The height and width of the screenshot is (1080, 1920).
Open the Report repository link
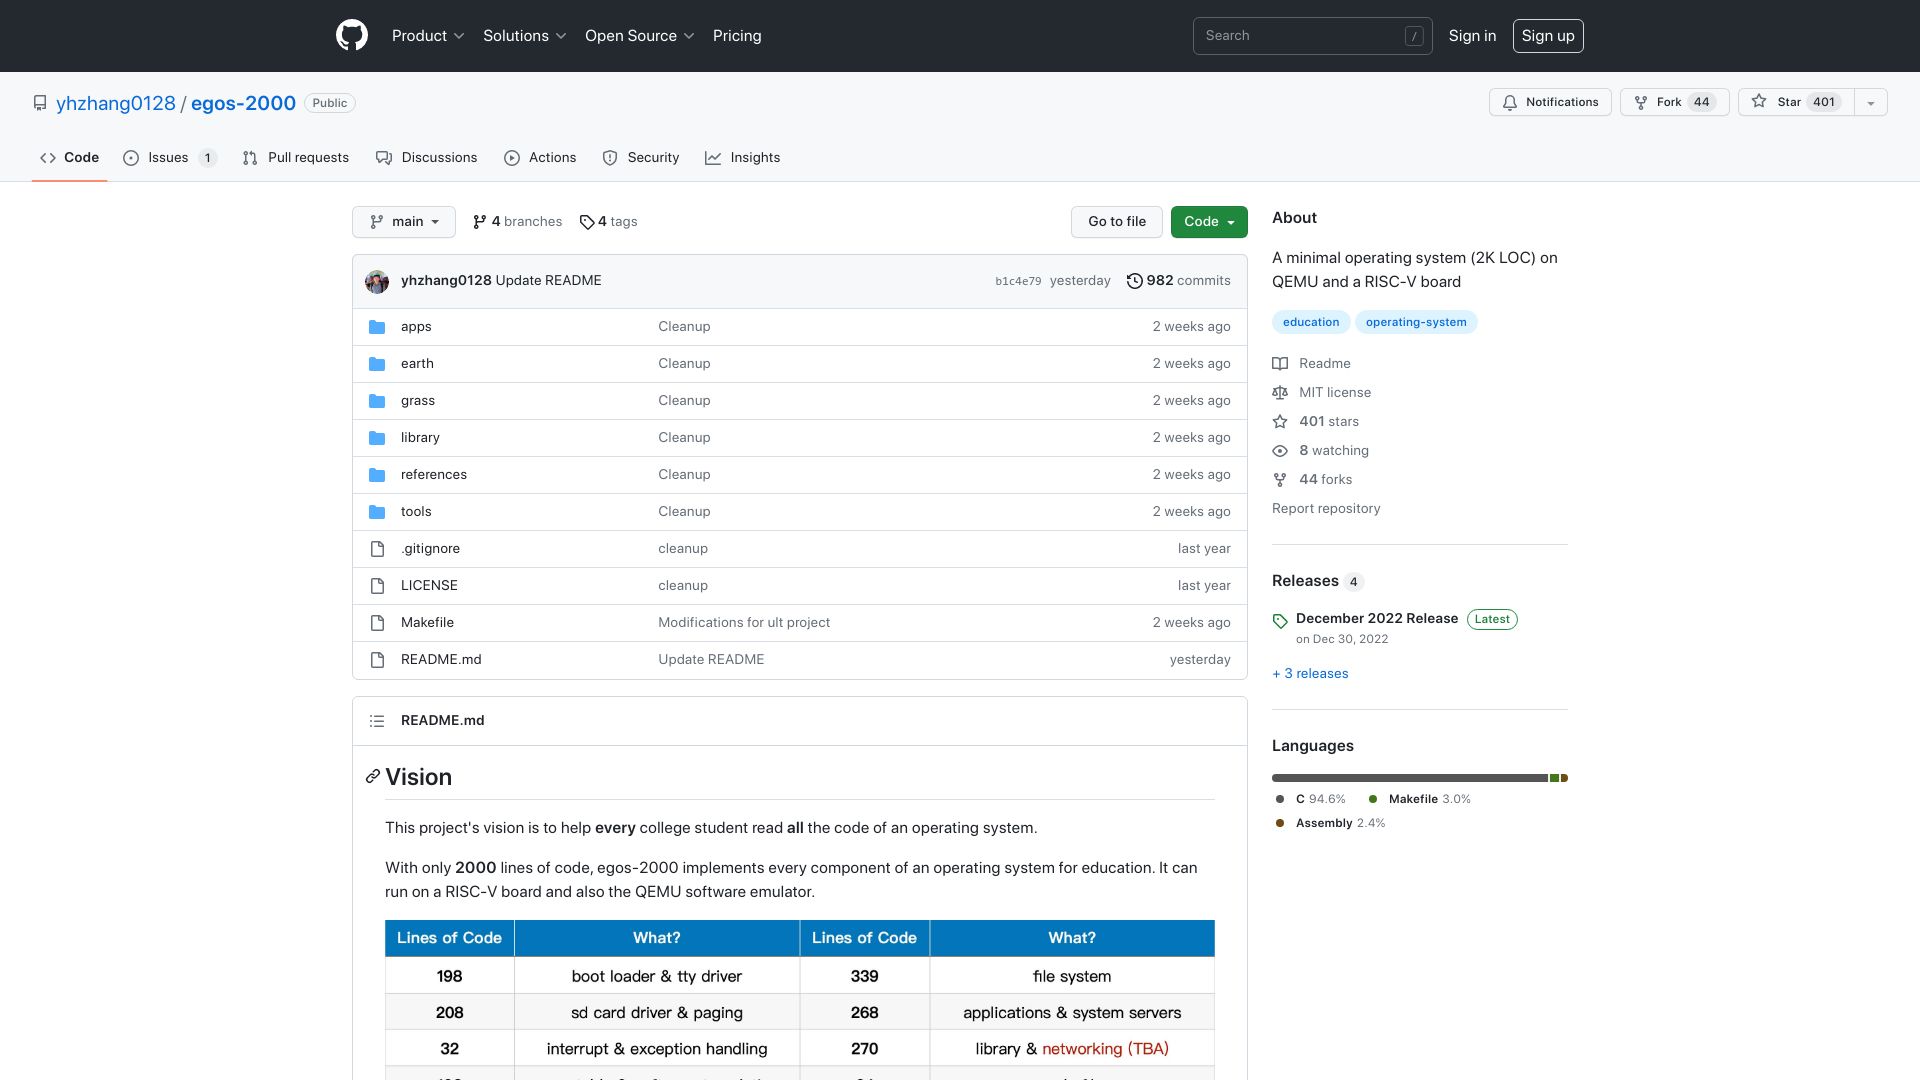coord(1326,509)
